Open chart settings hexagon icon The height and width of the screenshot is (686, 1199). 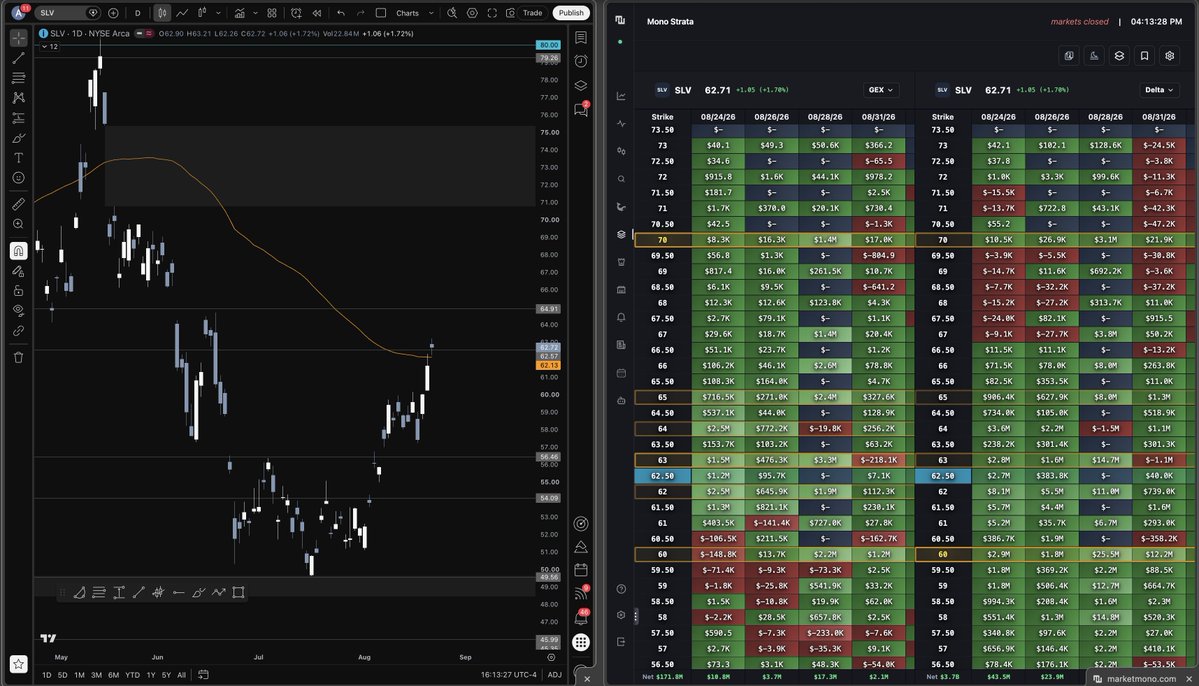tap(472, 13)
